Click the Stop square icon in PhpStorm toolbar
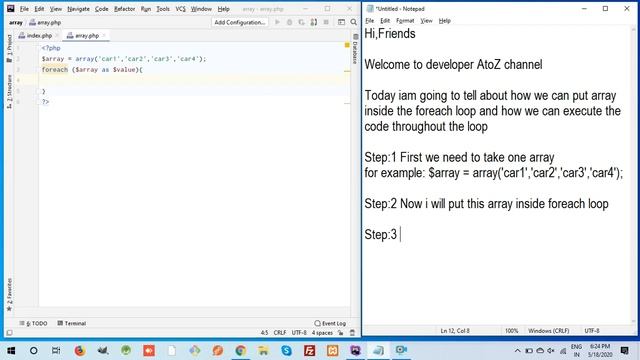This screenshot has height=360, width=640. click(326, 22)
